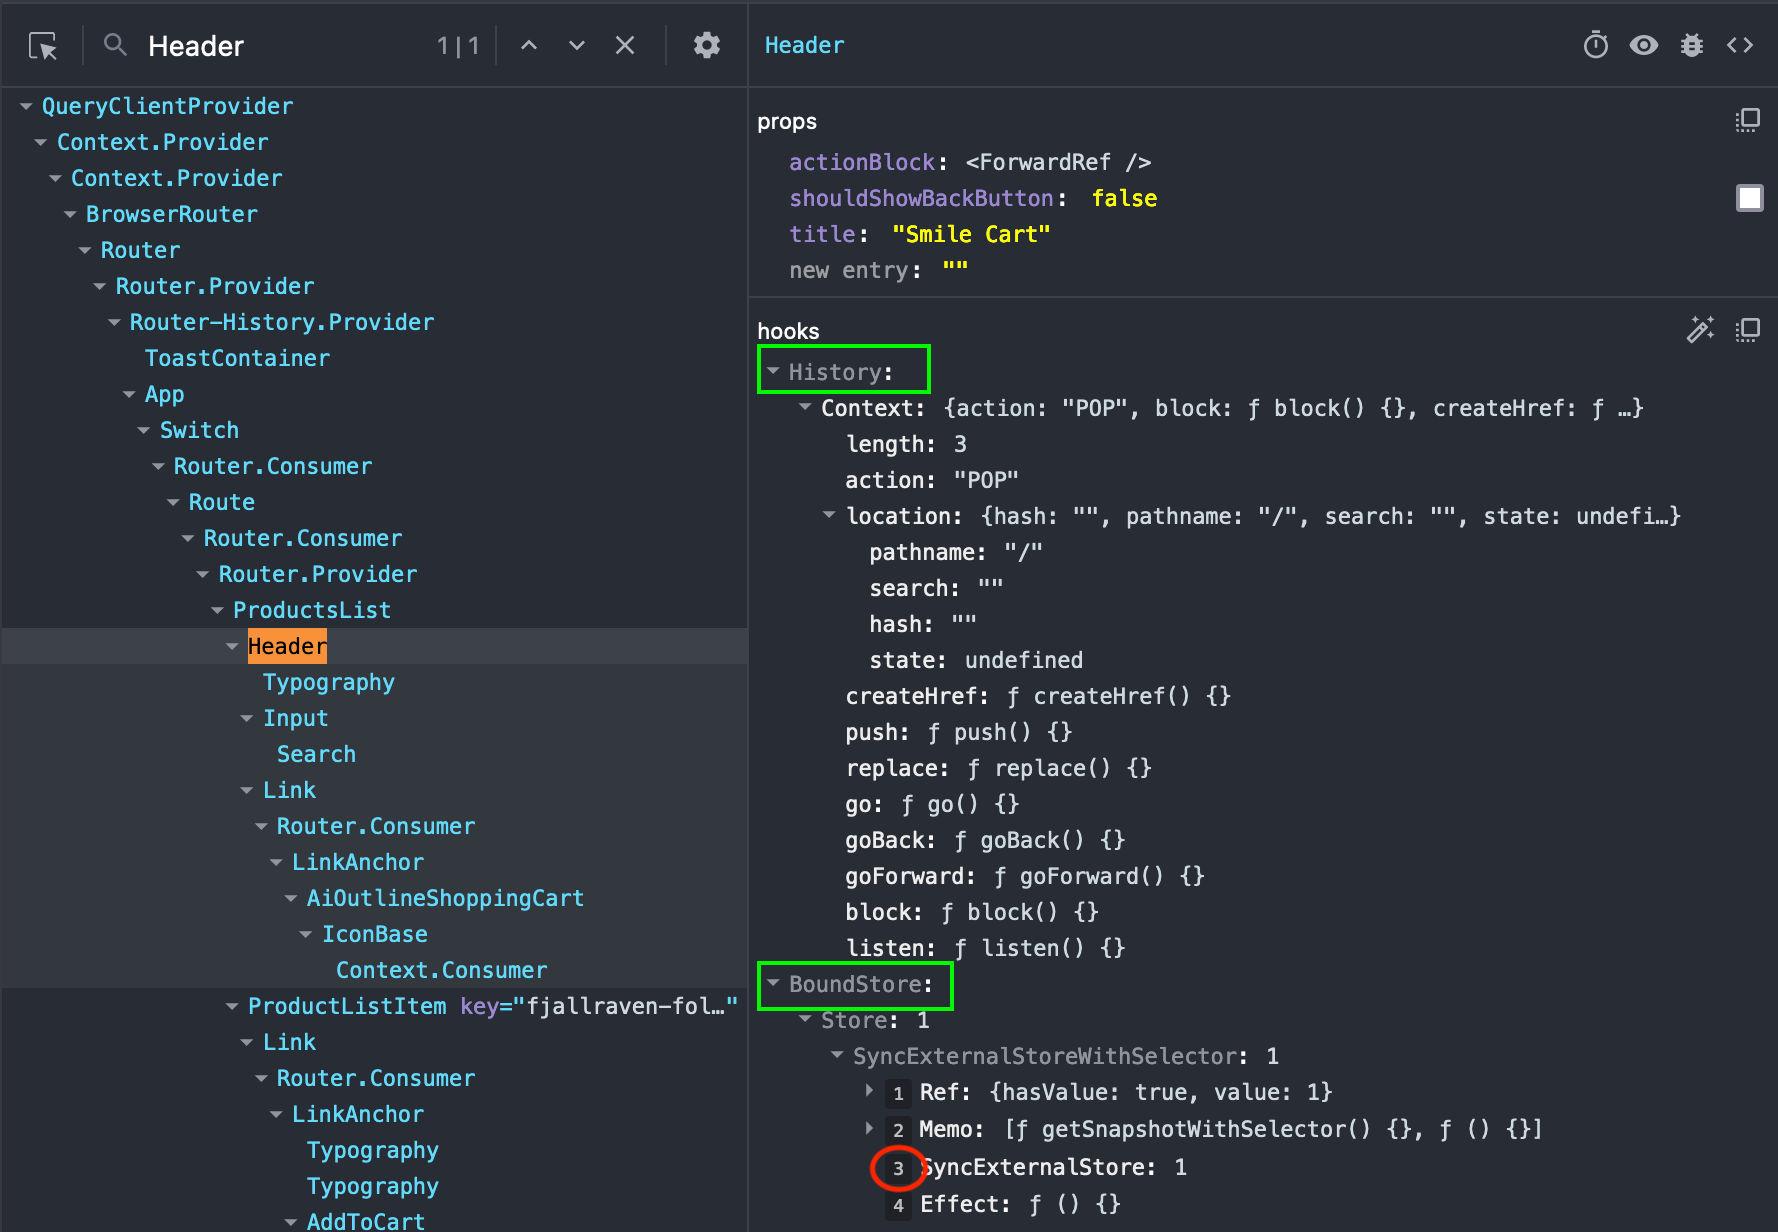Toggle parse hook names wand icon
This screenshot has width=1778, height=1232.
click(1700, 330)
